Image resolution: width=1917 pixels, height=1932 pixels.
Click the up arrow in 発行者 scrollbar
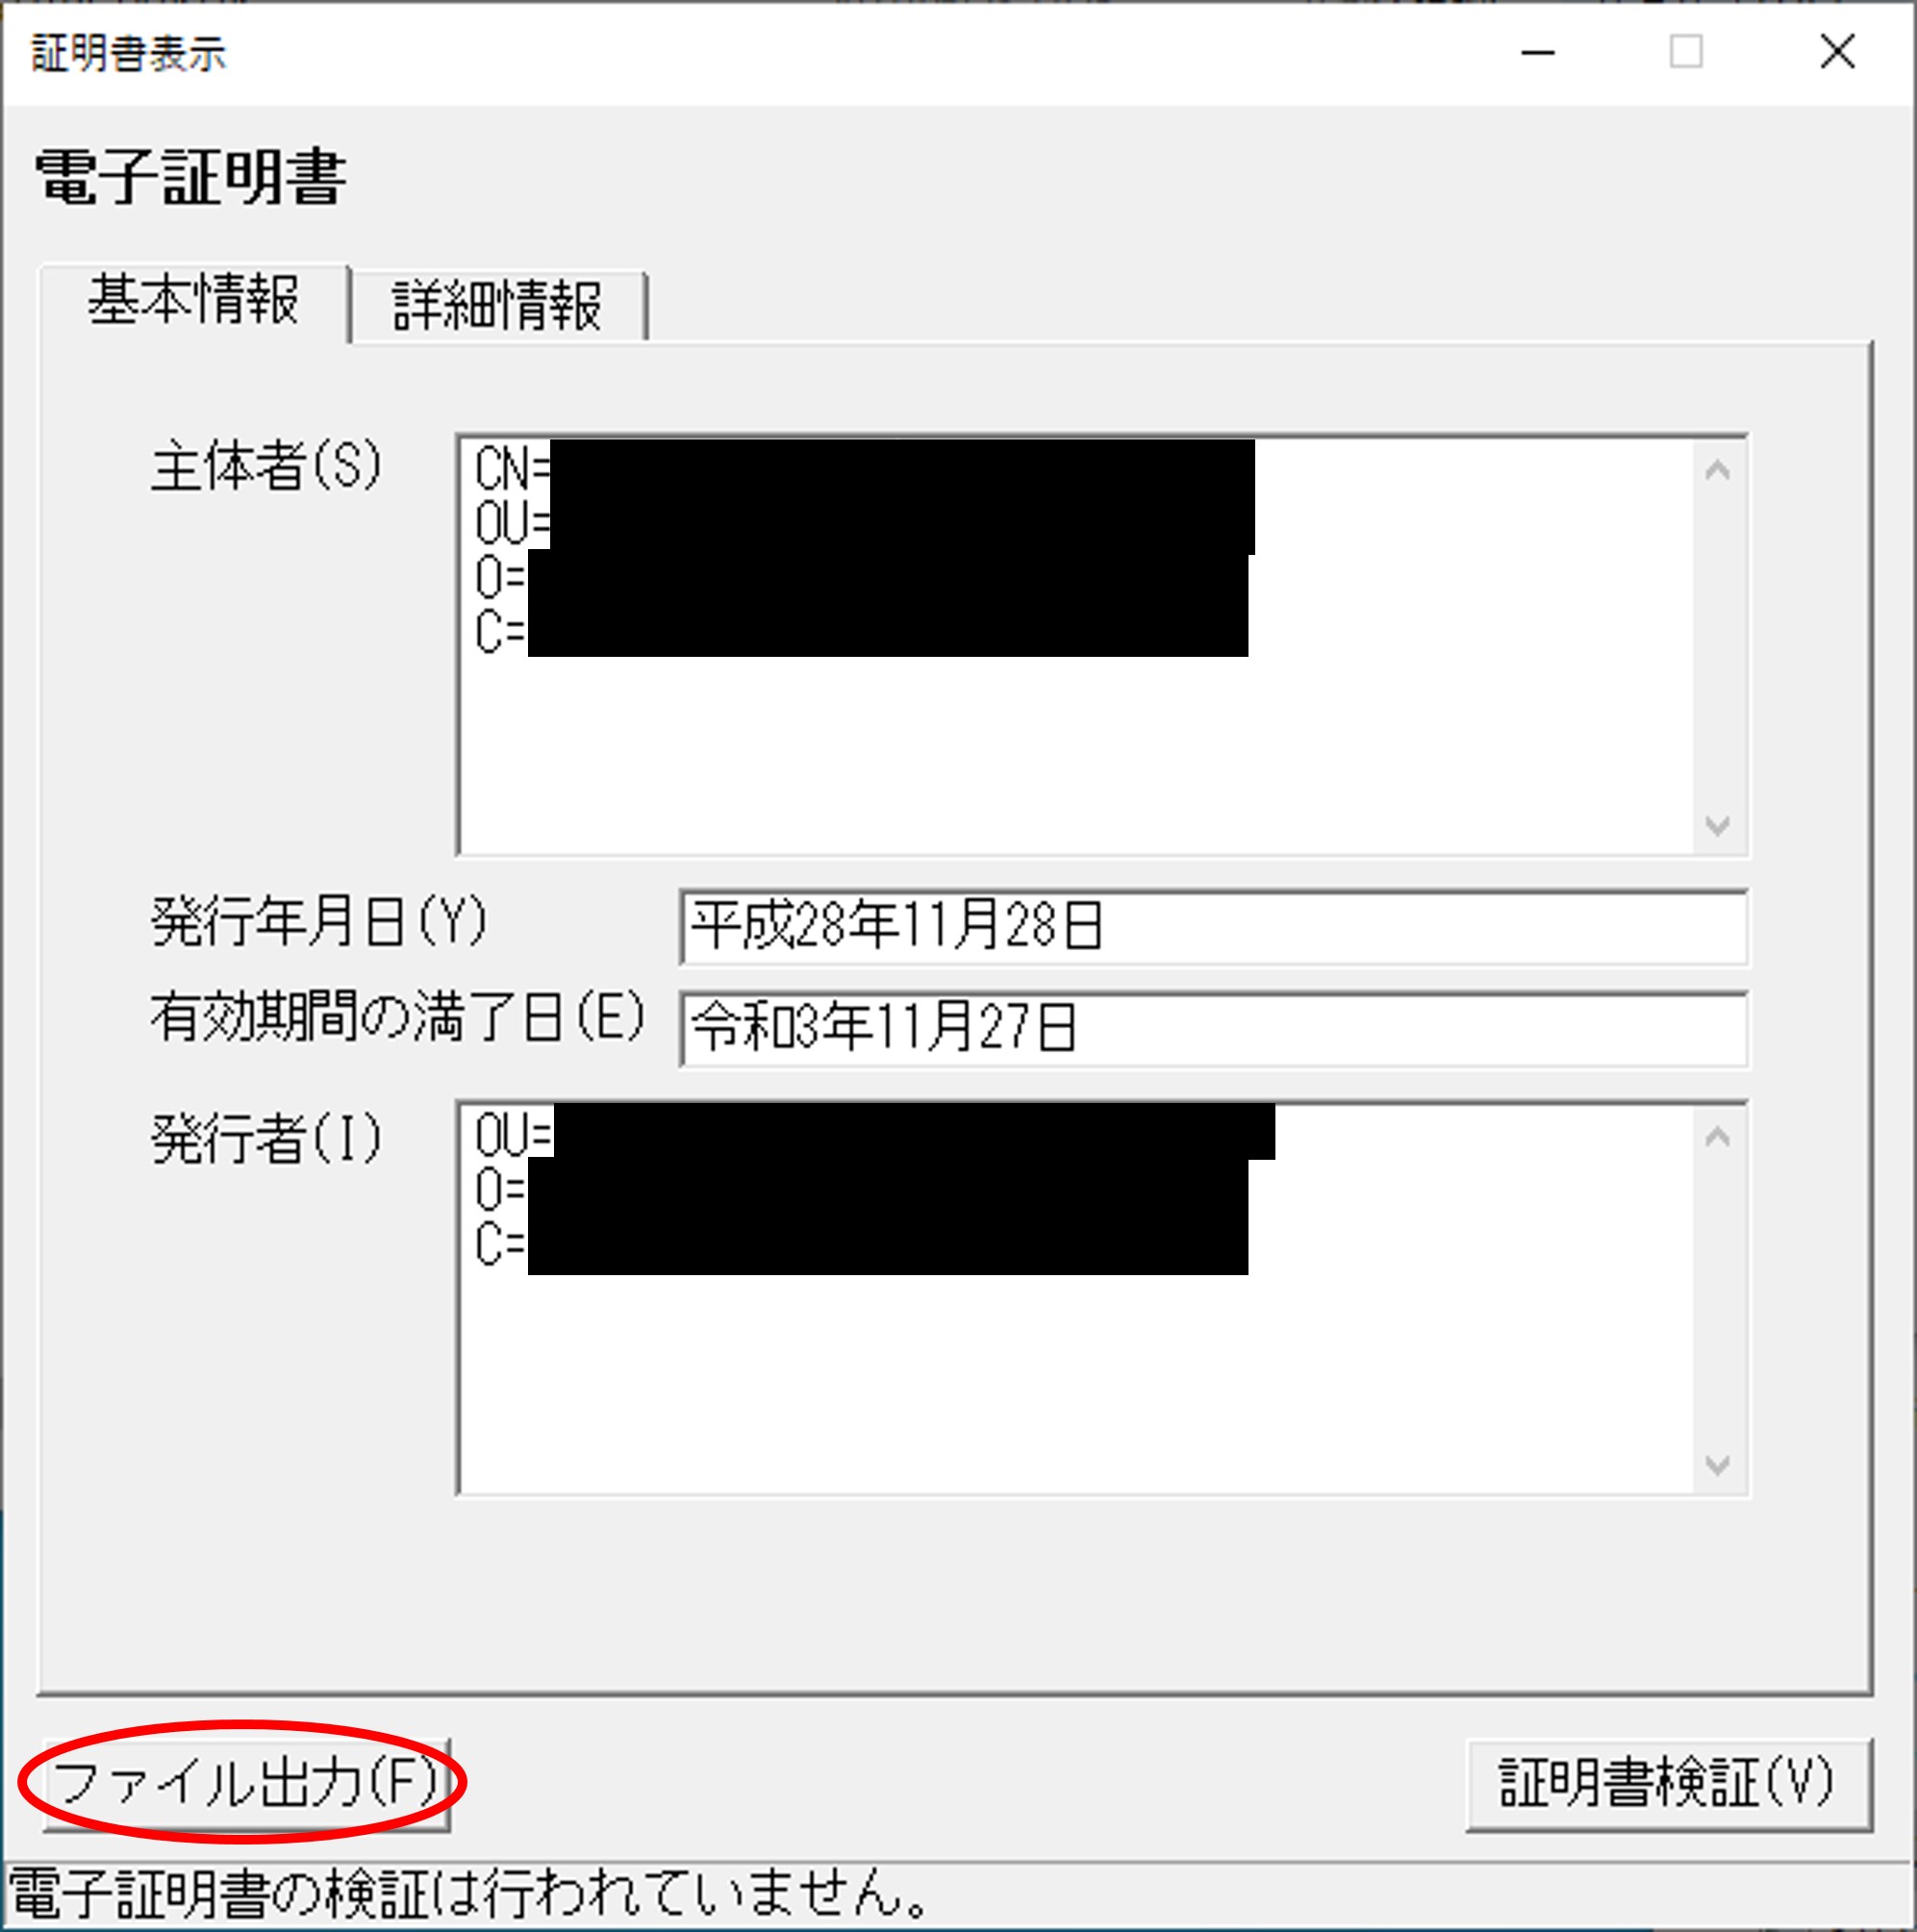[x=1717, y=1137]
